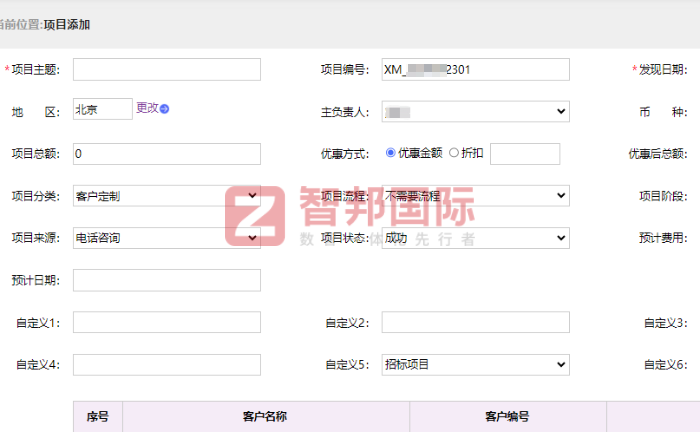Click the 自定义2 input field
The height and width of the screenshot is (432, 700).
(475, 322)
